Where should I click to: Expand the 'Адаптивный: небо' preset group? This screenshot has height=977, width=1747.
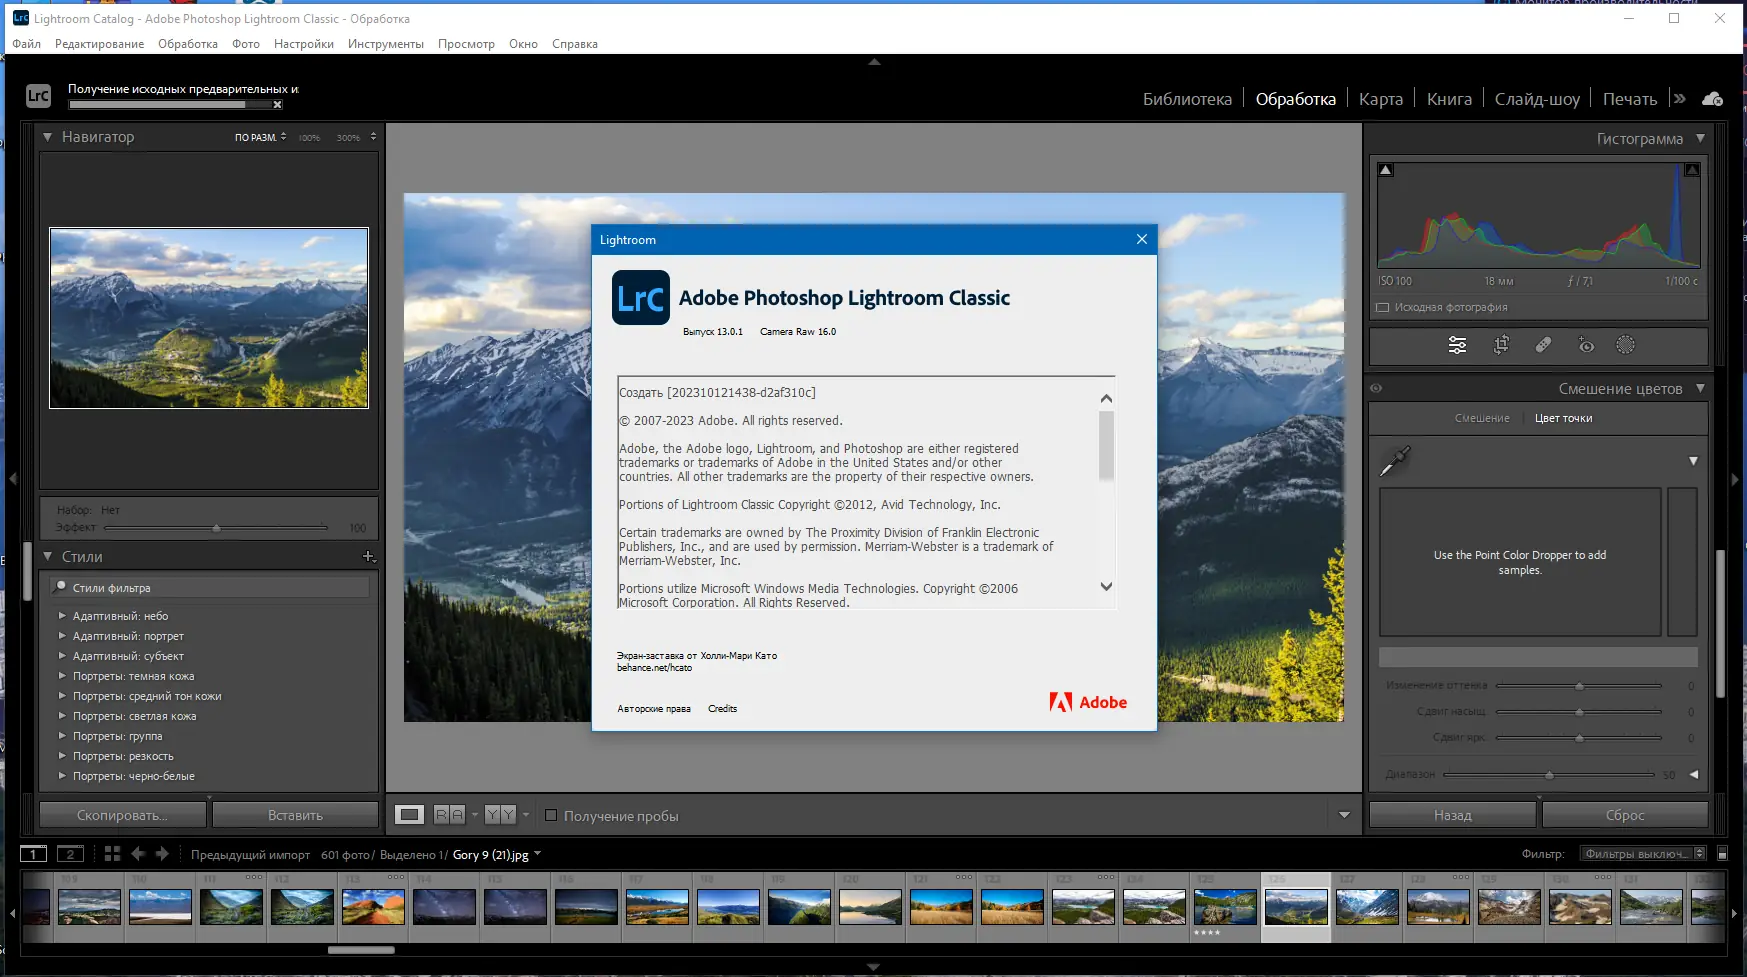coord(62,616)
